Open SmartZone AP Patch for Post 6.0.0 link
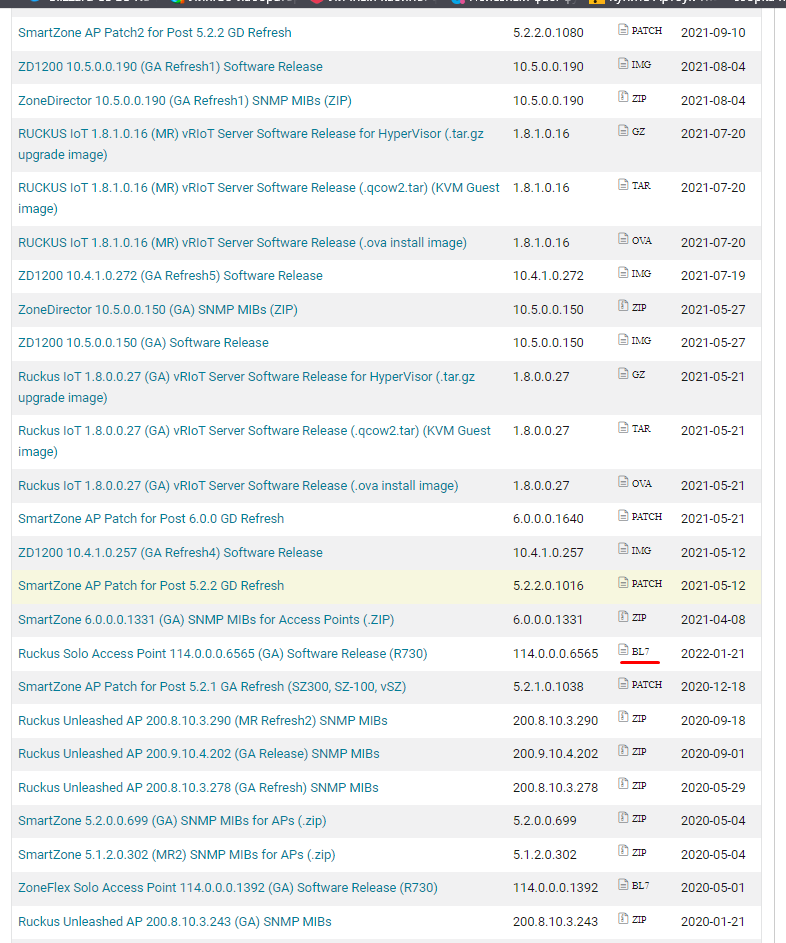The image size is (786, 943). coord(151,518)
